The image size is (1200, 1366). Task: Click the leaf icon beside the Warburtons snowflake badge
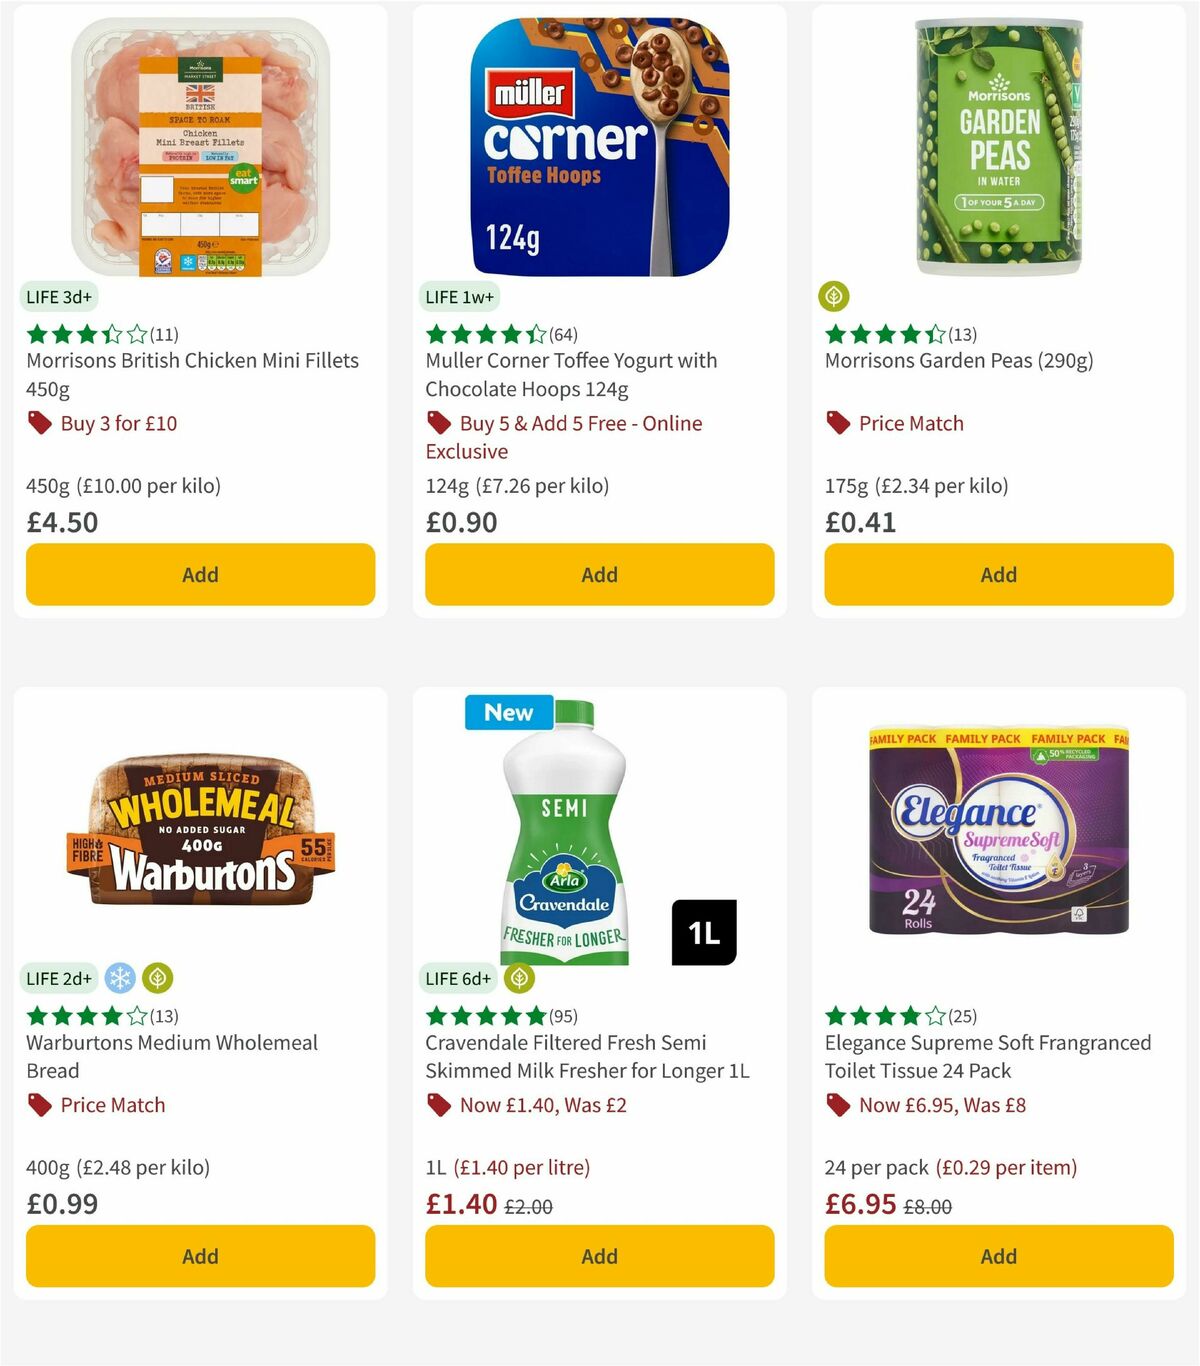tap(157, 978)
